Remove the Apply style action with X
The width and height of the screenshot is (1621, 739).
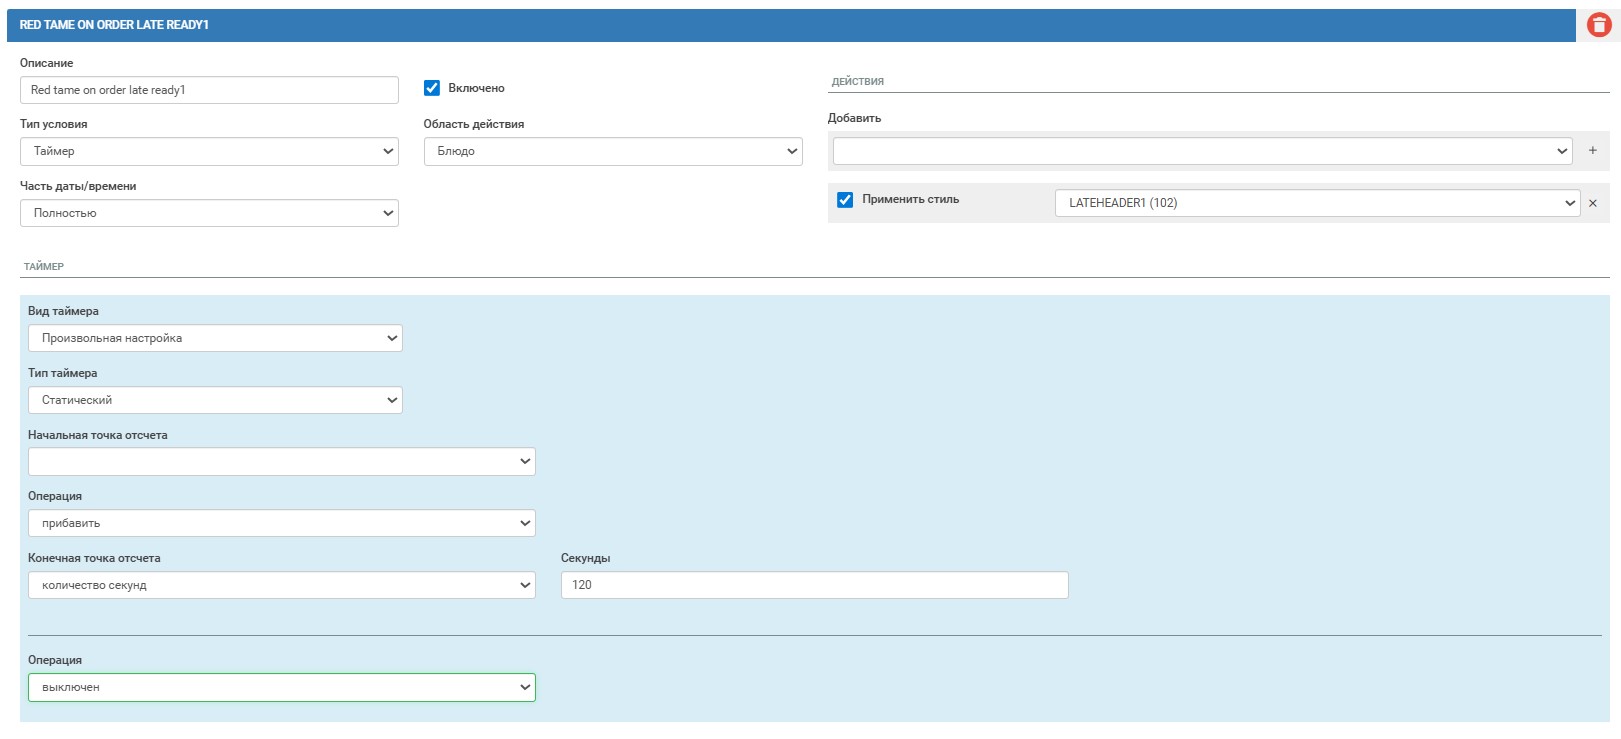point(1592,203)
